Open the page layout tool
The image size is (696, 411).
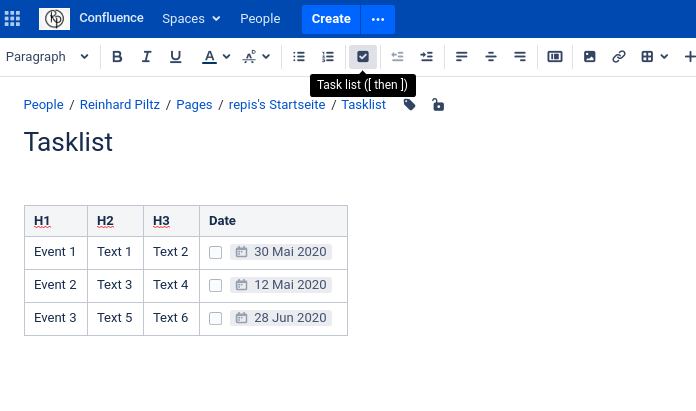pos(555,57)
